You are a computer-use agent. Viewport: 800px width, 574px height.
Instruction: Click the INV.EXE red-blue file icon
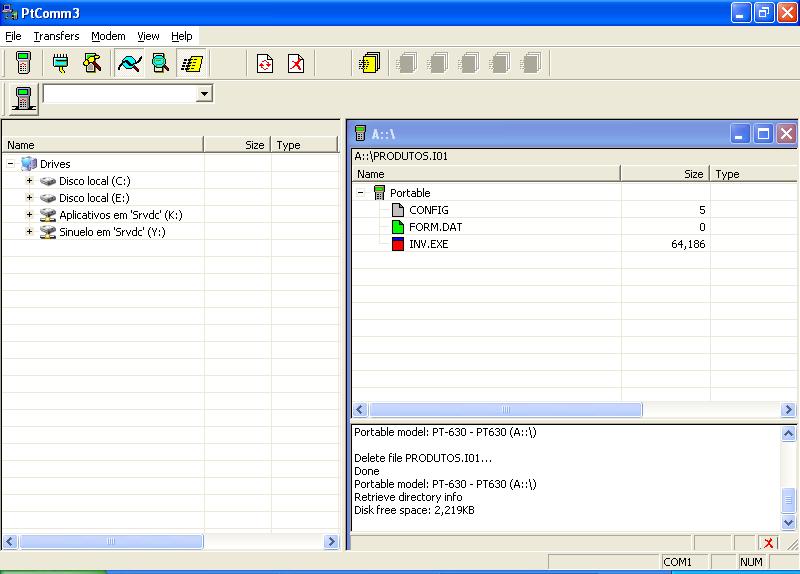(x=398, y=244)
